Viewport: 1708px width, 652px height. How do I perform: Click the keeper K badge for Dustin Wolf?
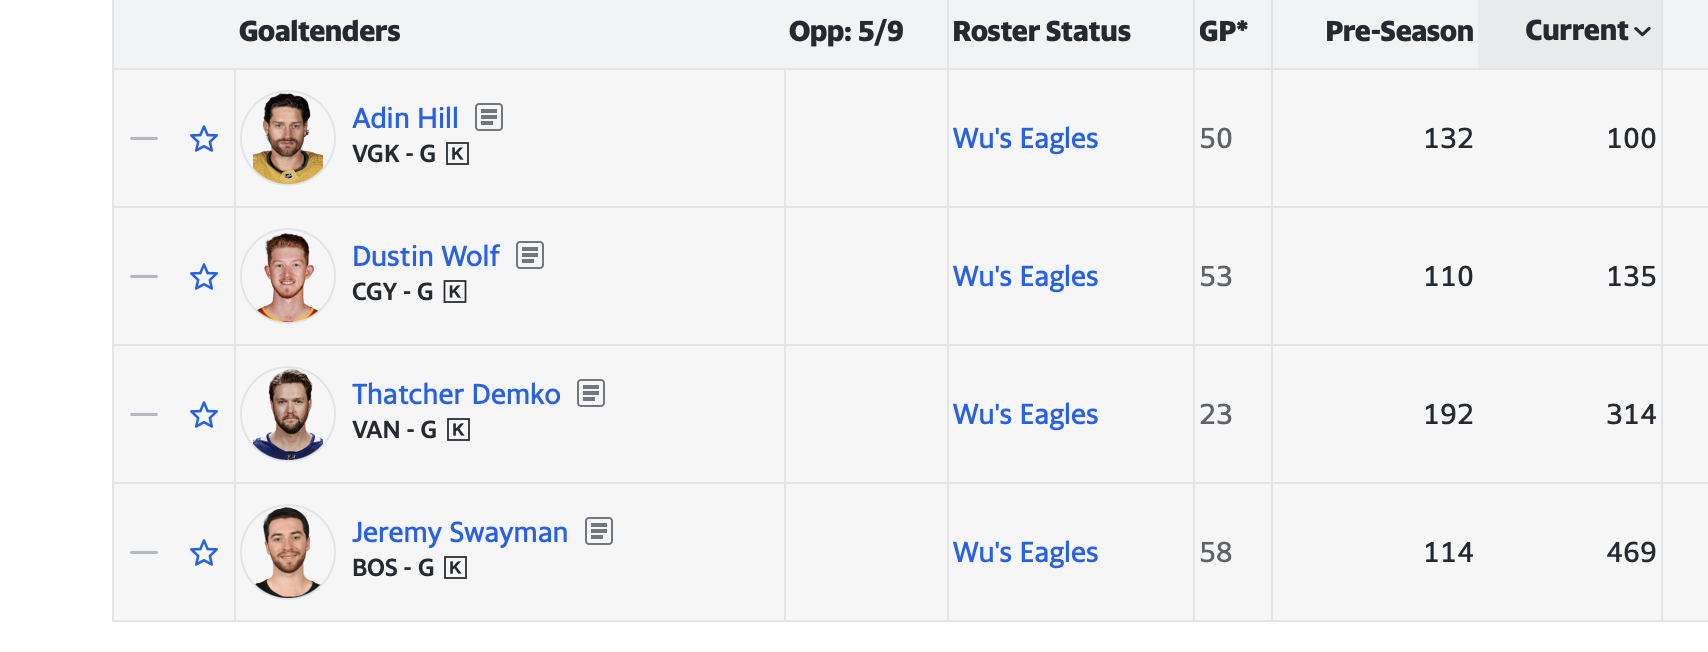tap(455, 292)
